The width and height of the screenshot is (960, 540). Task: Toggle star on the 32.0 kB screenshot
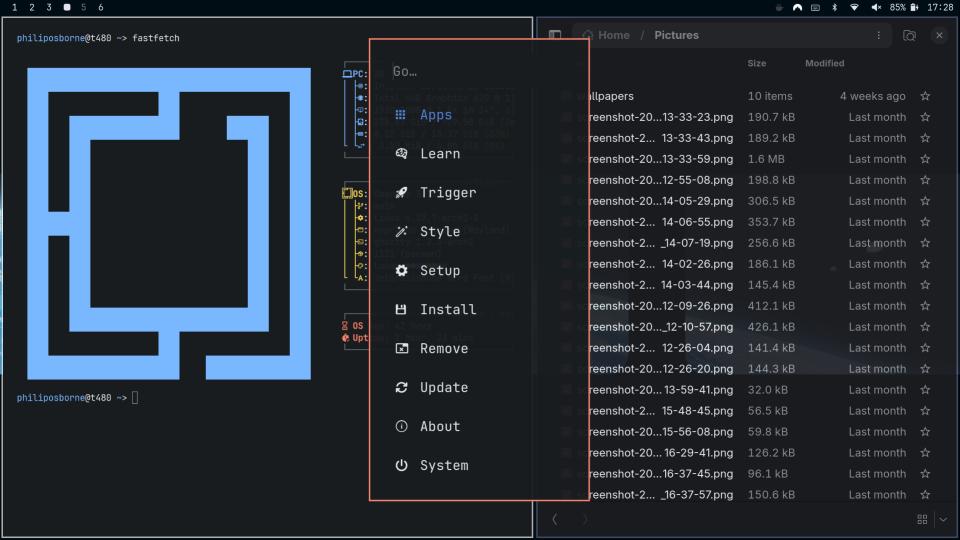click(925, 390)
